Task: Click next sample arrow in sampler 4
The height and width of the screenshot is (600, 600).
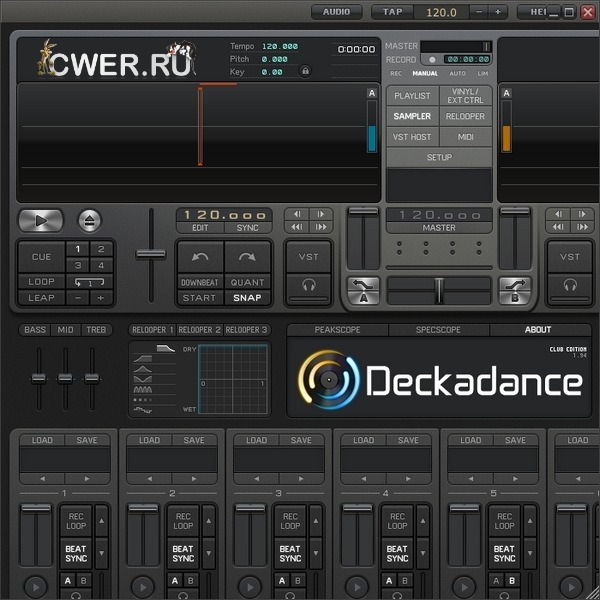Action: [x=410, y=478]
